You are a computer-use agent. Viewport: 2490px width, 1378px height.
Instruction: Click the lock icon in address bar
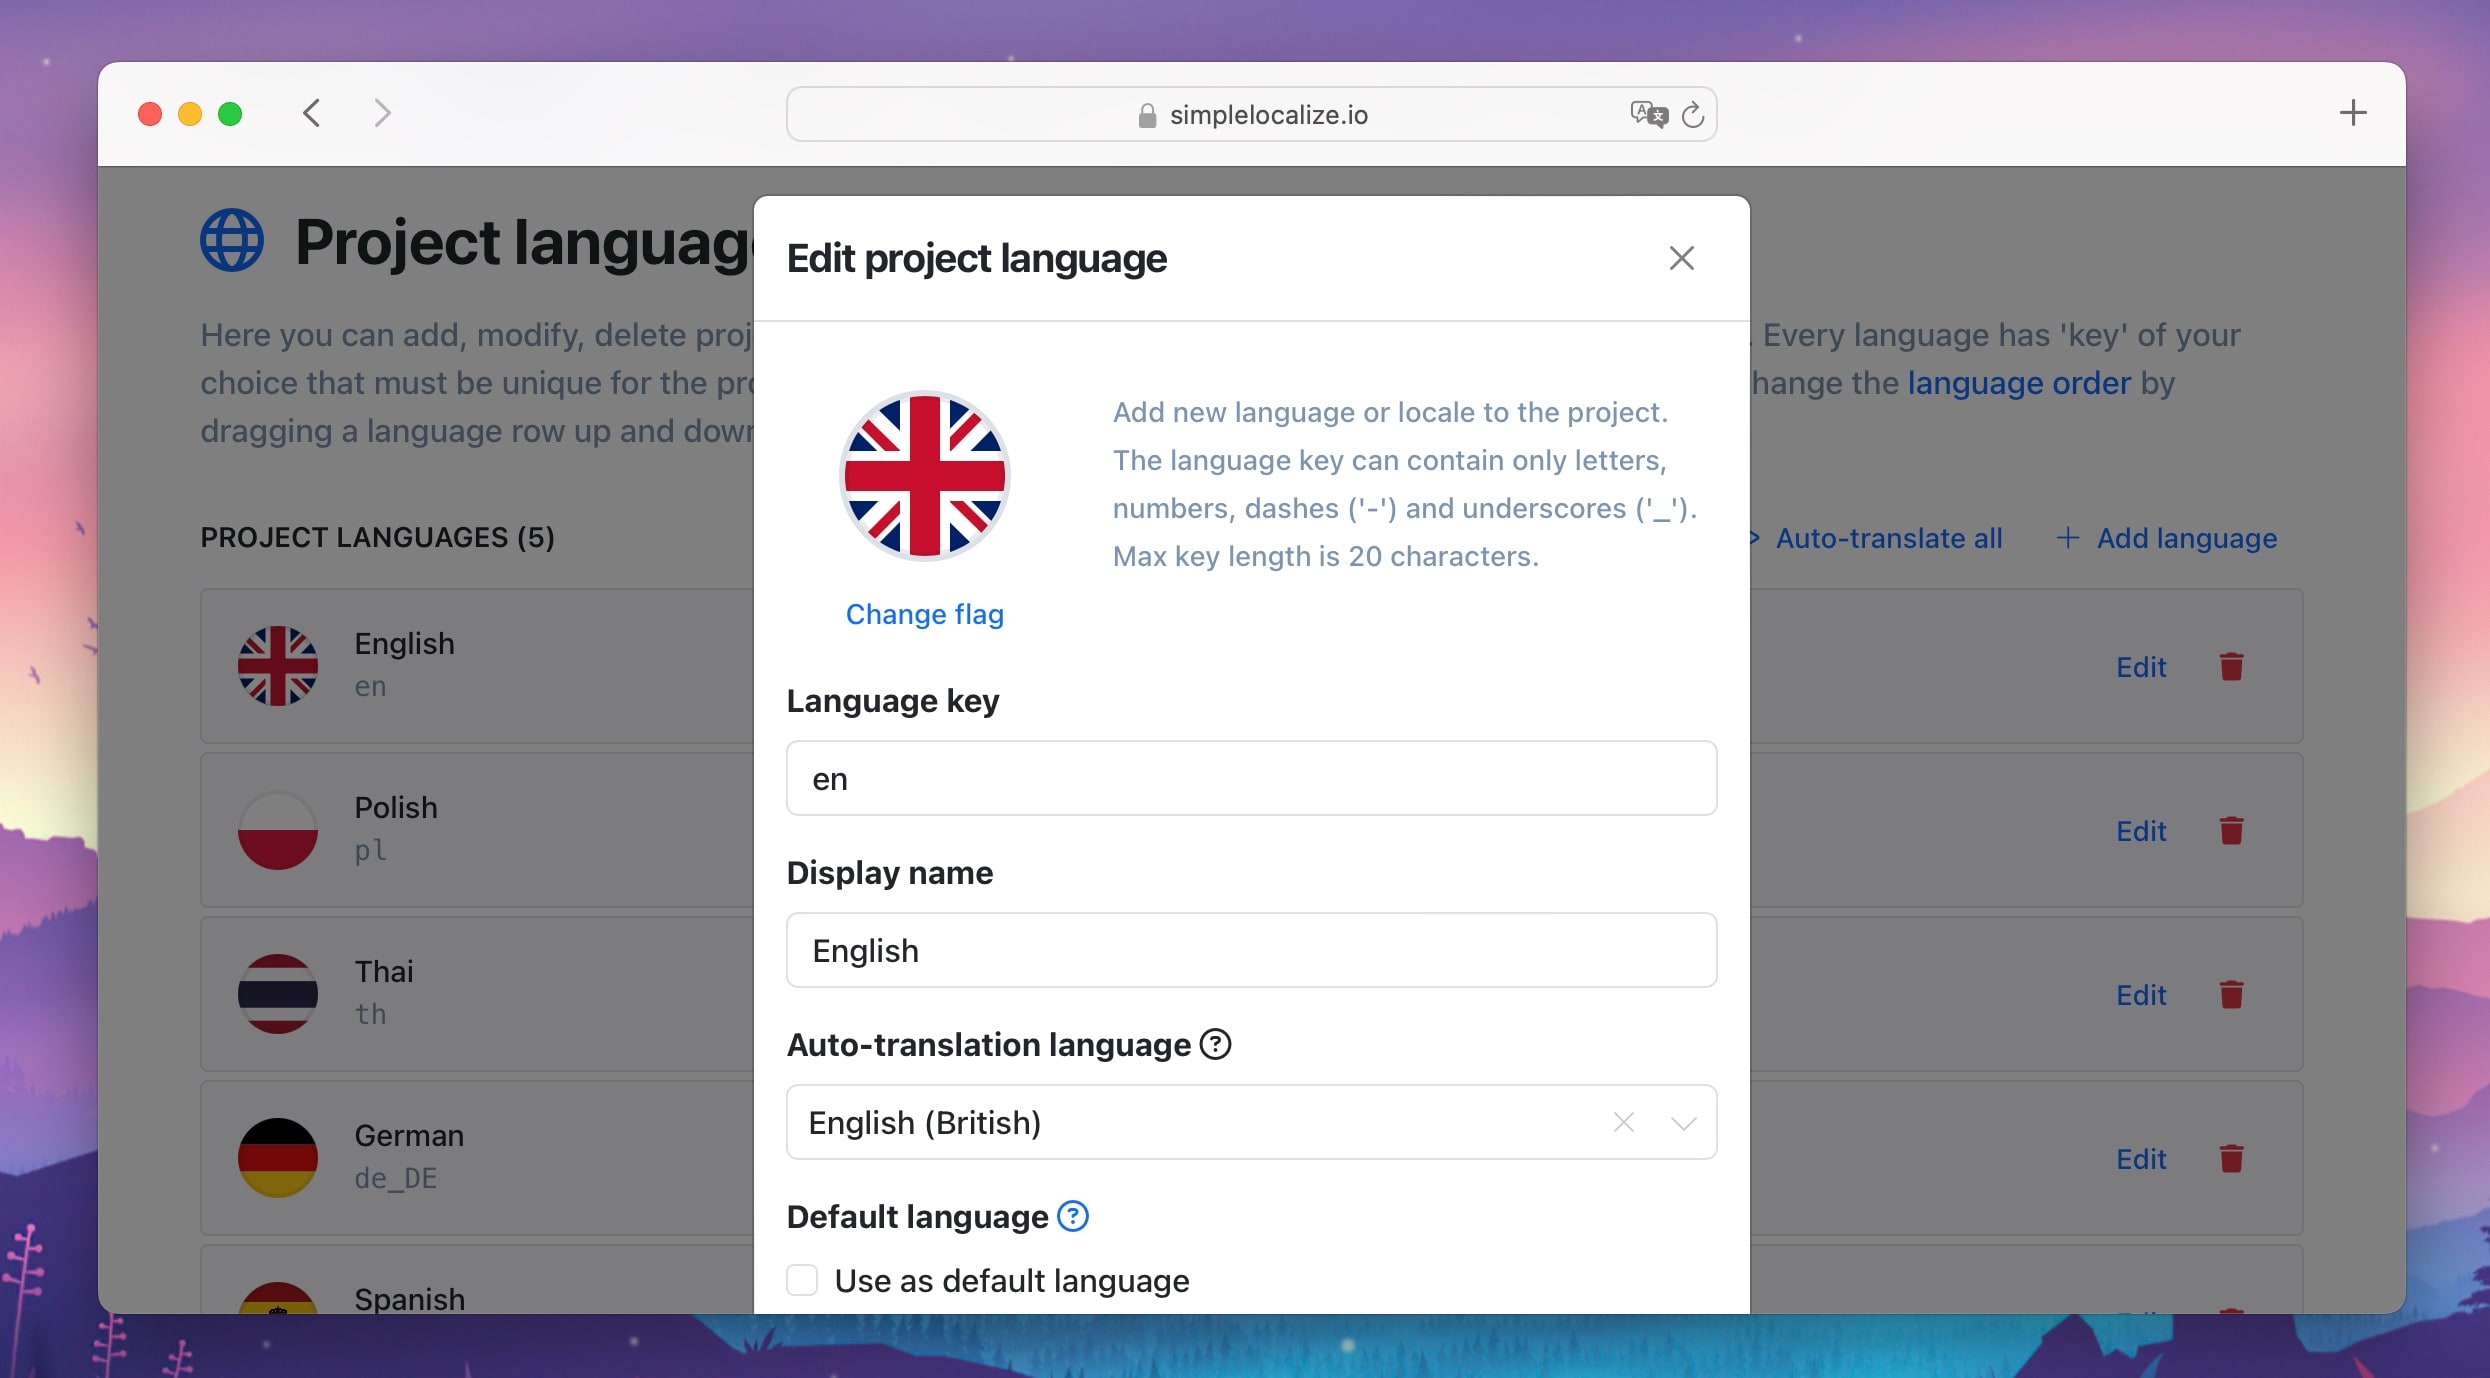coord(1147,116)
